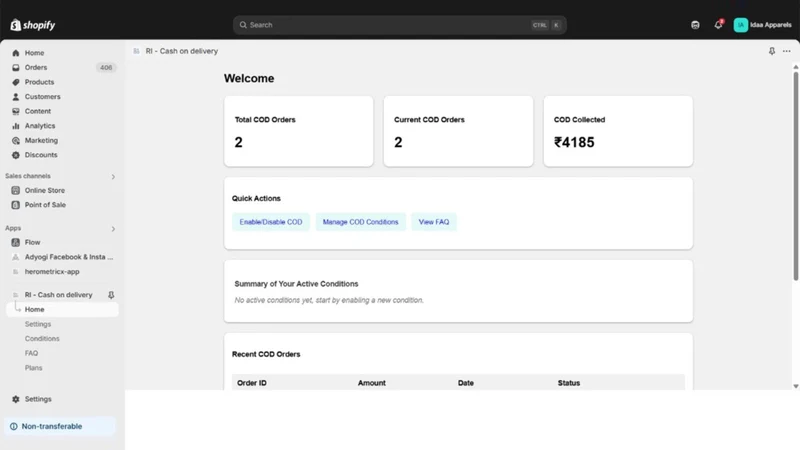Open the FAQ sub-item in the sidebar

(32, 353)
